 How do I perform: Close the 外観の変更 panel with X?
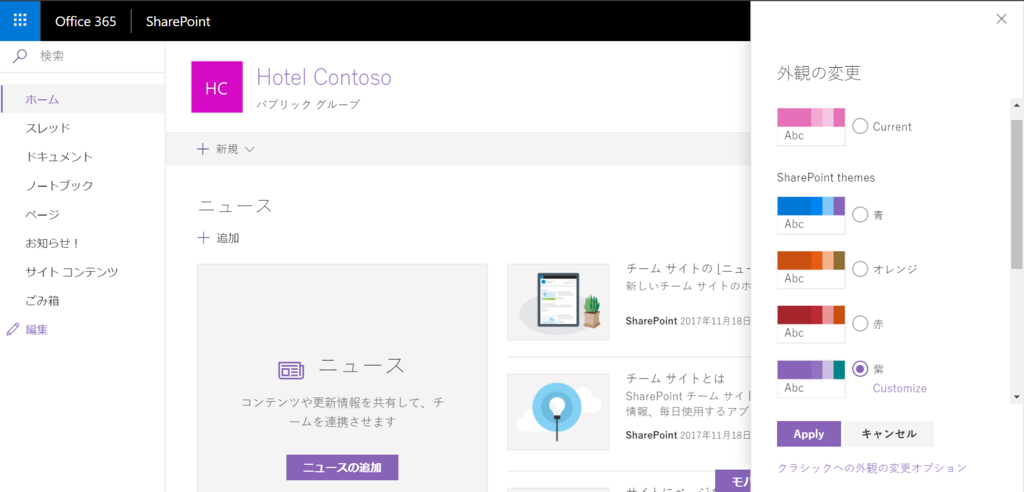coord(1001,19)
